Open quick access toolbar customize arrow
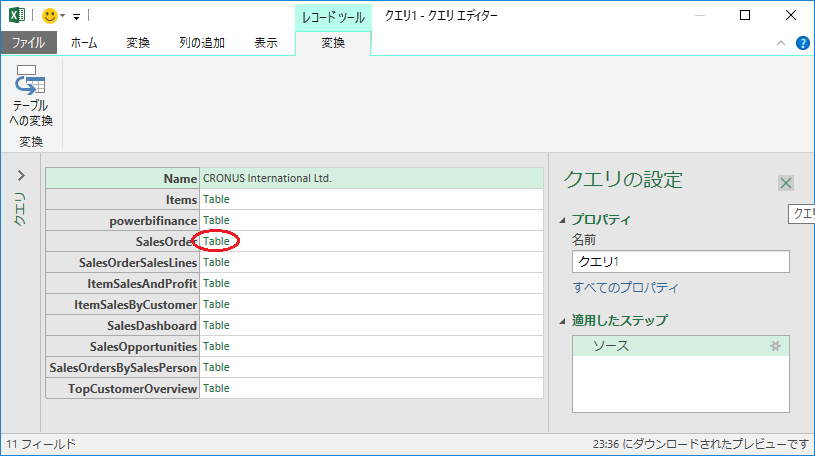The width and height of the screenshot is (815, 456). (75, 17)
